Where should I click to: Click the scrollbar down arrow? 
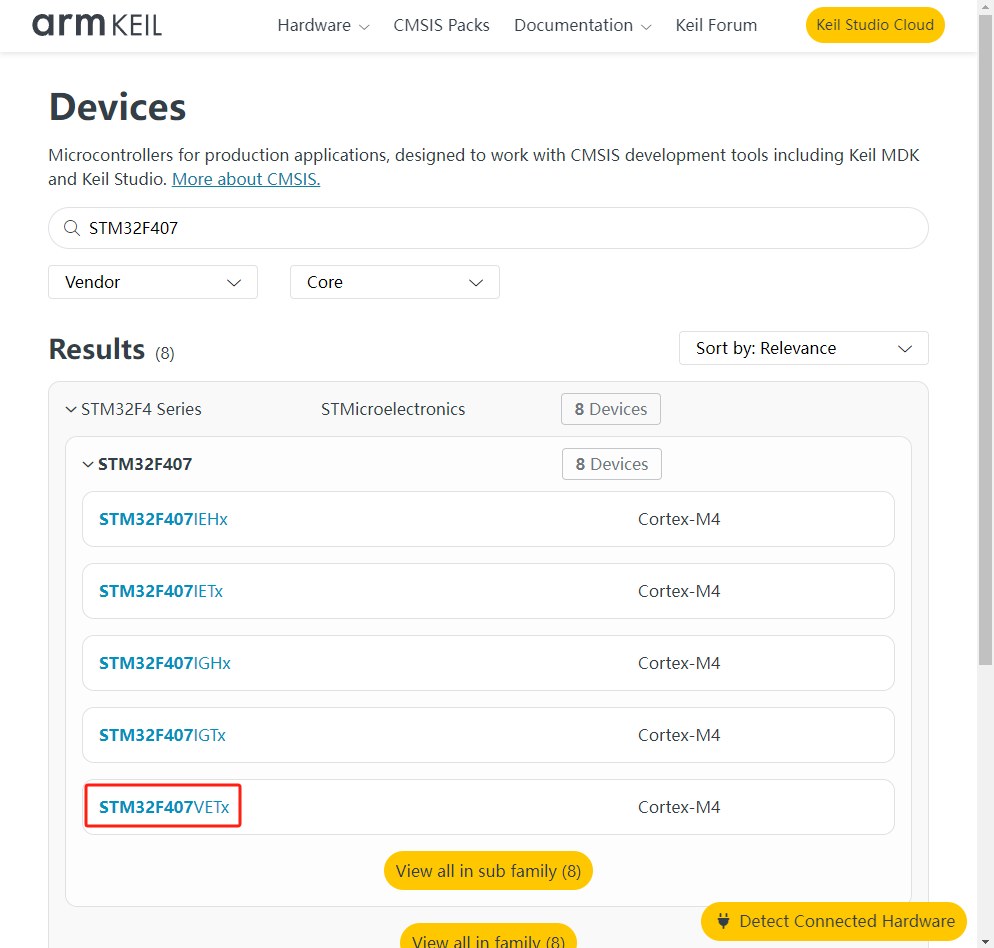coord(985,941)
